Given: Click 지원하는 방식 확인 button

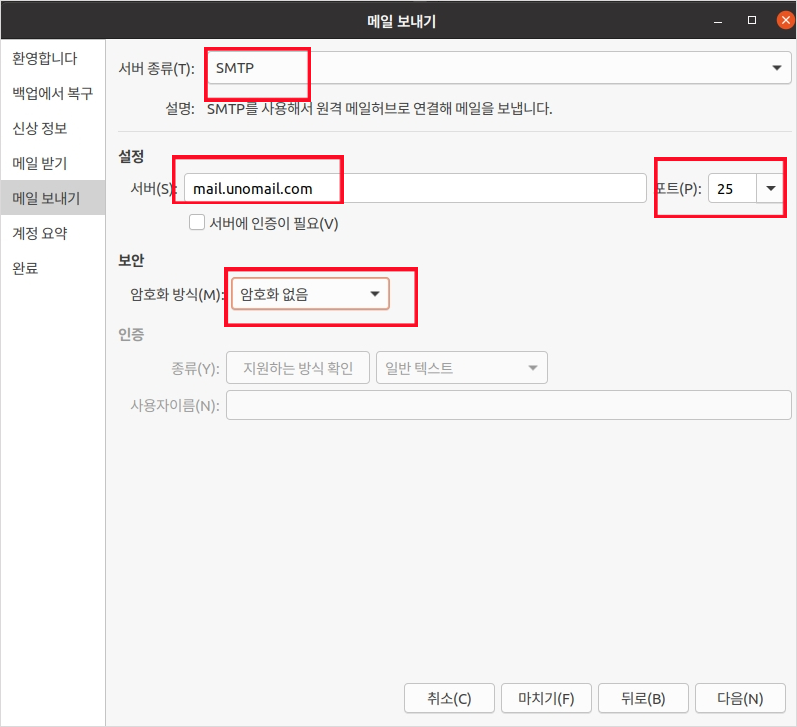Looking at the screenshot, I should coord(298,368).
